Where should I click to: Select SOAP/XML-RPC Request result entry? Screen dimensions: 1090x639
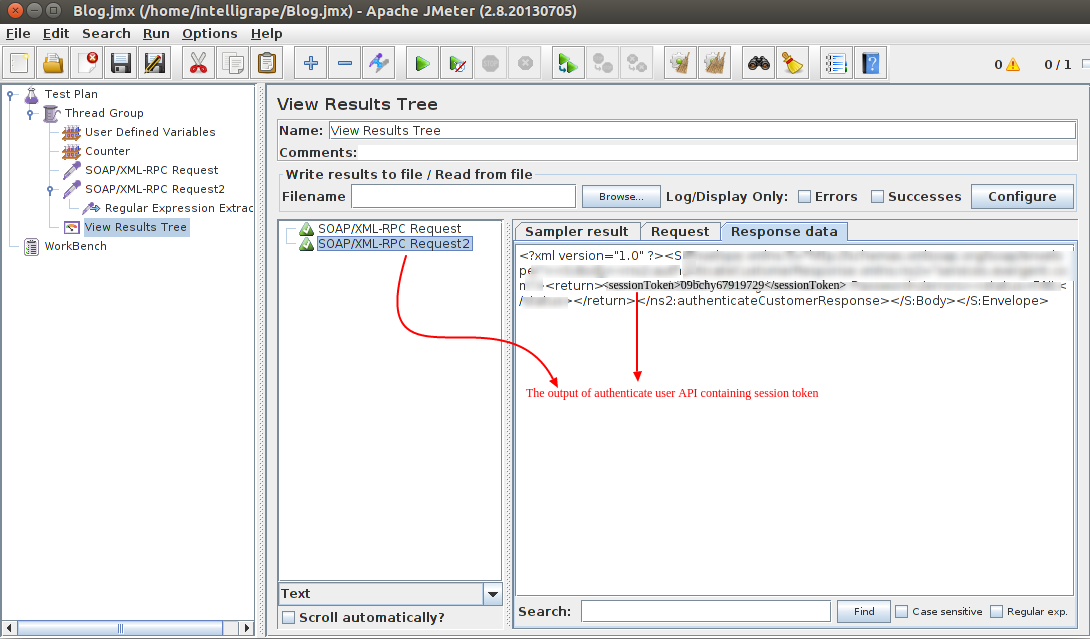point(389,228)
